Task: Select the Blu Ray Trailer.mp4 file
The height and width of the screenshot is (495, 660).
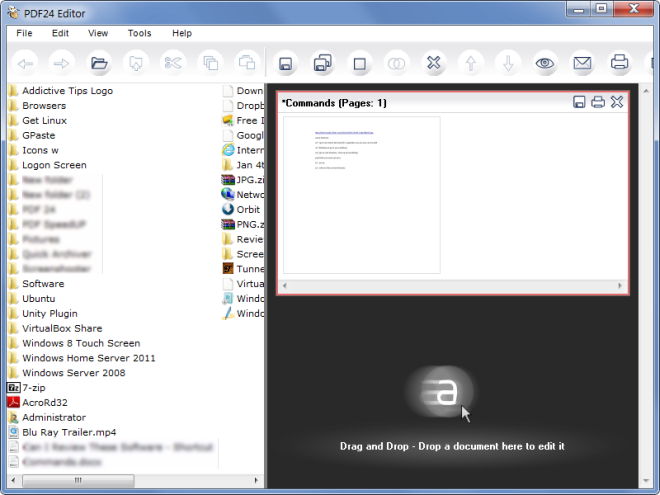Action: click(x=62, y=433)
